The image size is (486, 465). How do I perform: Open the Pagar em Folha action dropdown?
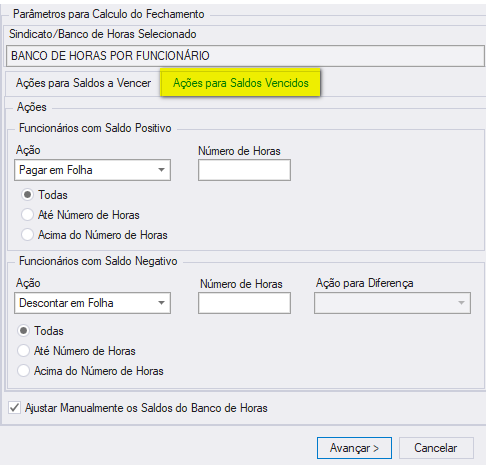click(x=92, y=170)
